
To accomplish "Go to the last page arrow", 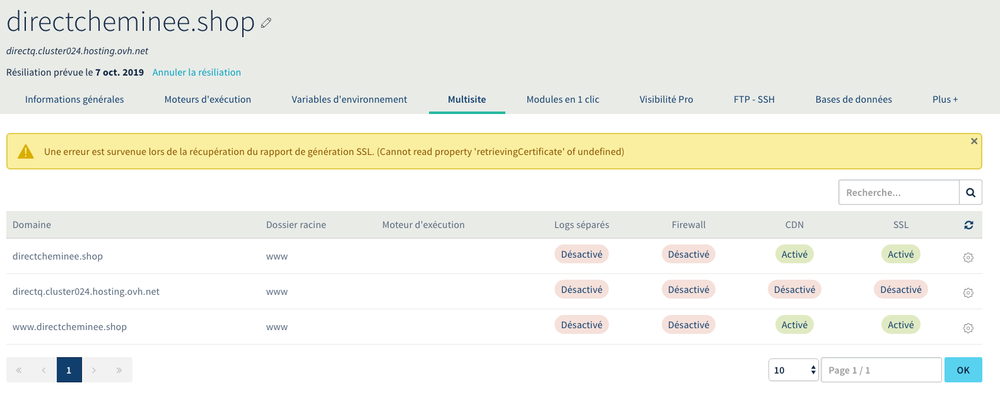I will click(x=119, y=370).
